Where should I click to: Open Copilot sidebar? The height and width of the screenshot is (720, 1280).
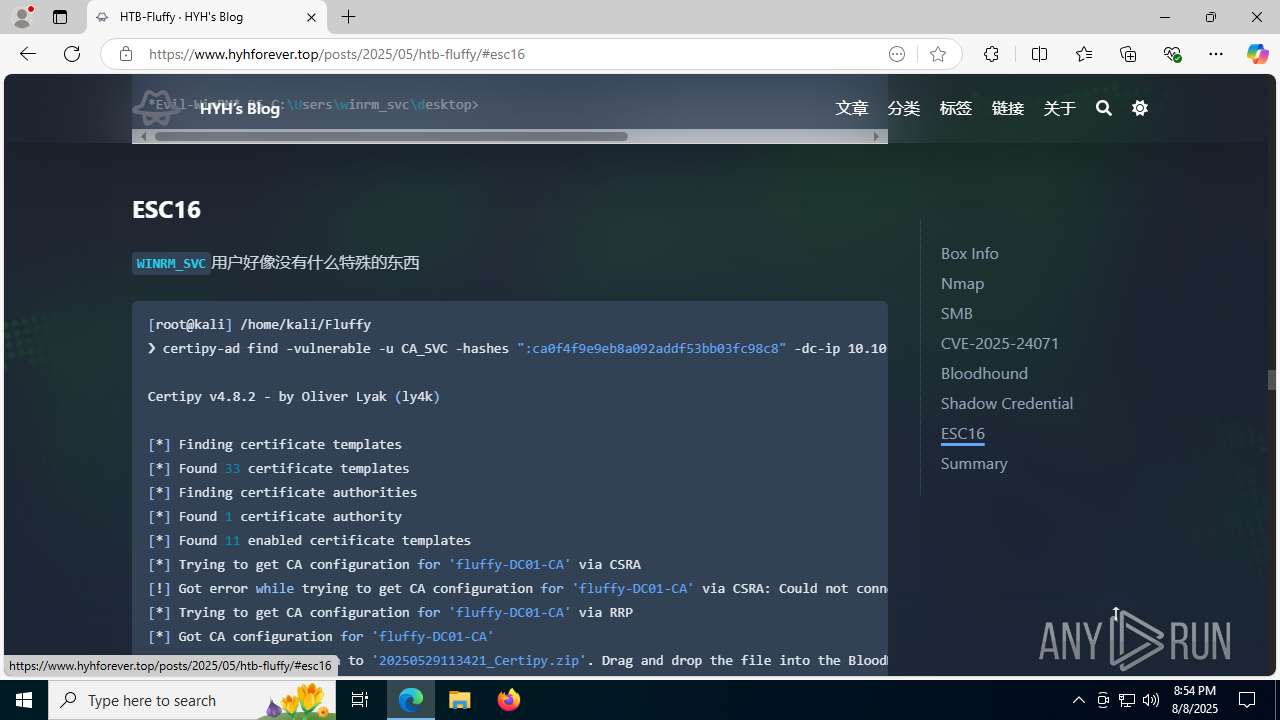[x=1257, y=54]
